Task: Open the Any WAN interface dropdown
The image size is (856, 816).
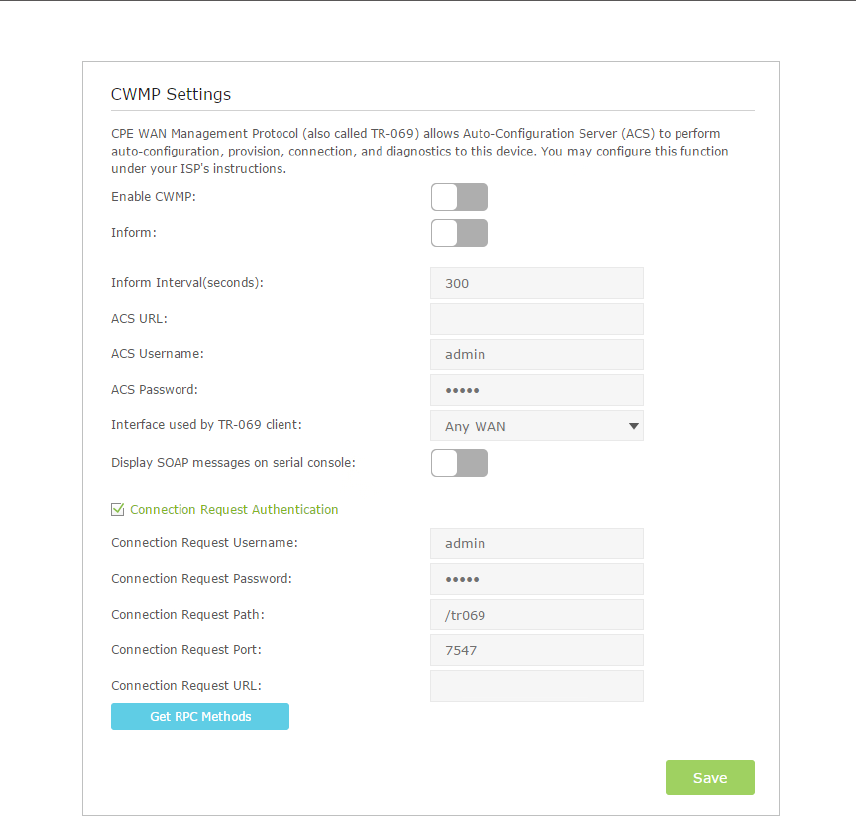Action: (537, 426)
